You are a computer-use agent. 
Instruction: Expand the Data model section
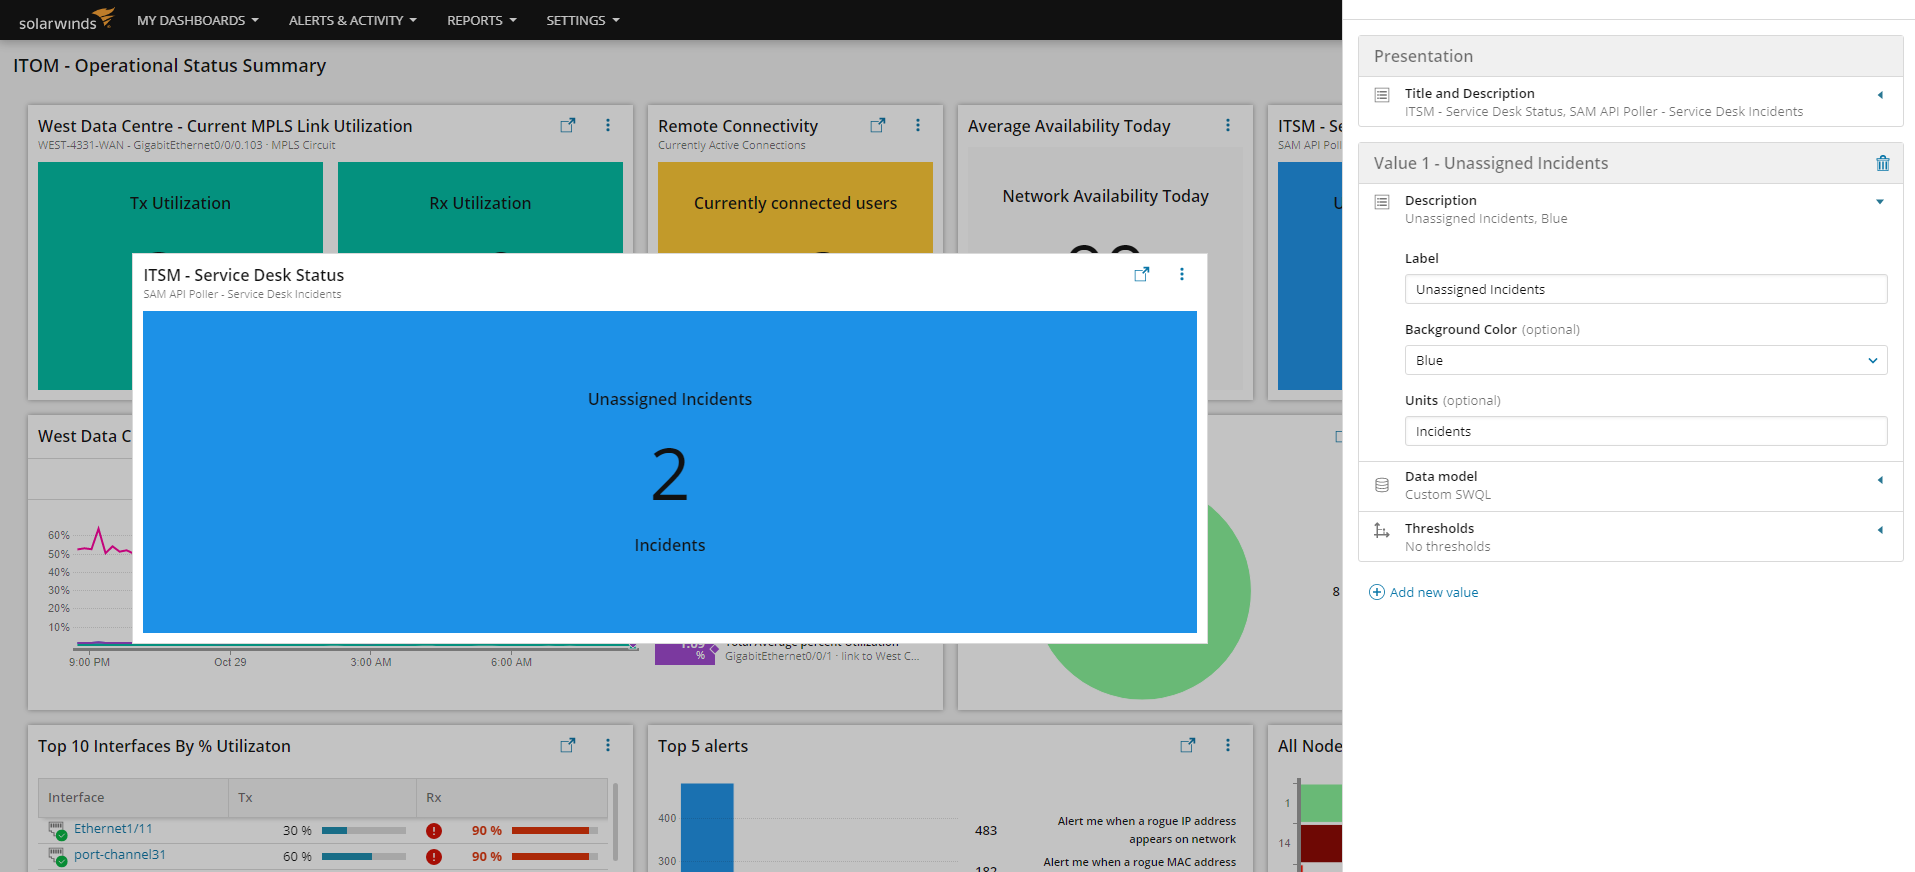pyautogui.click(x=1880, y=480)
